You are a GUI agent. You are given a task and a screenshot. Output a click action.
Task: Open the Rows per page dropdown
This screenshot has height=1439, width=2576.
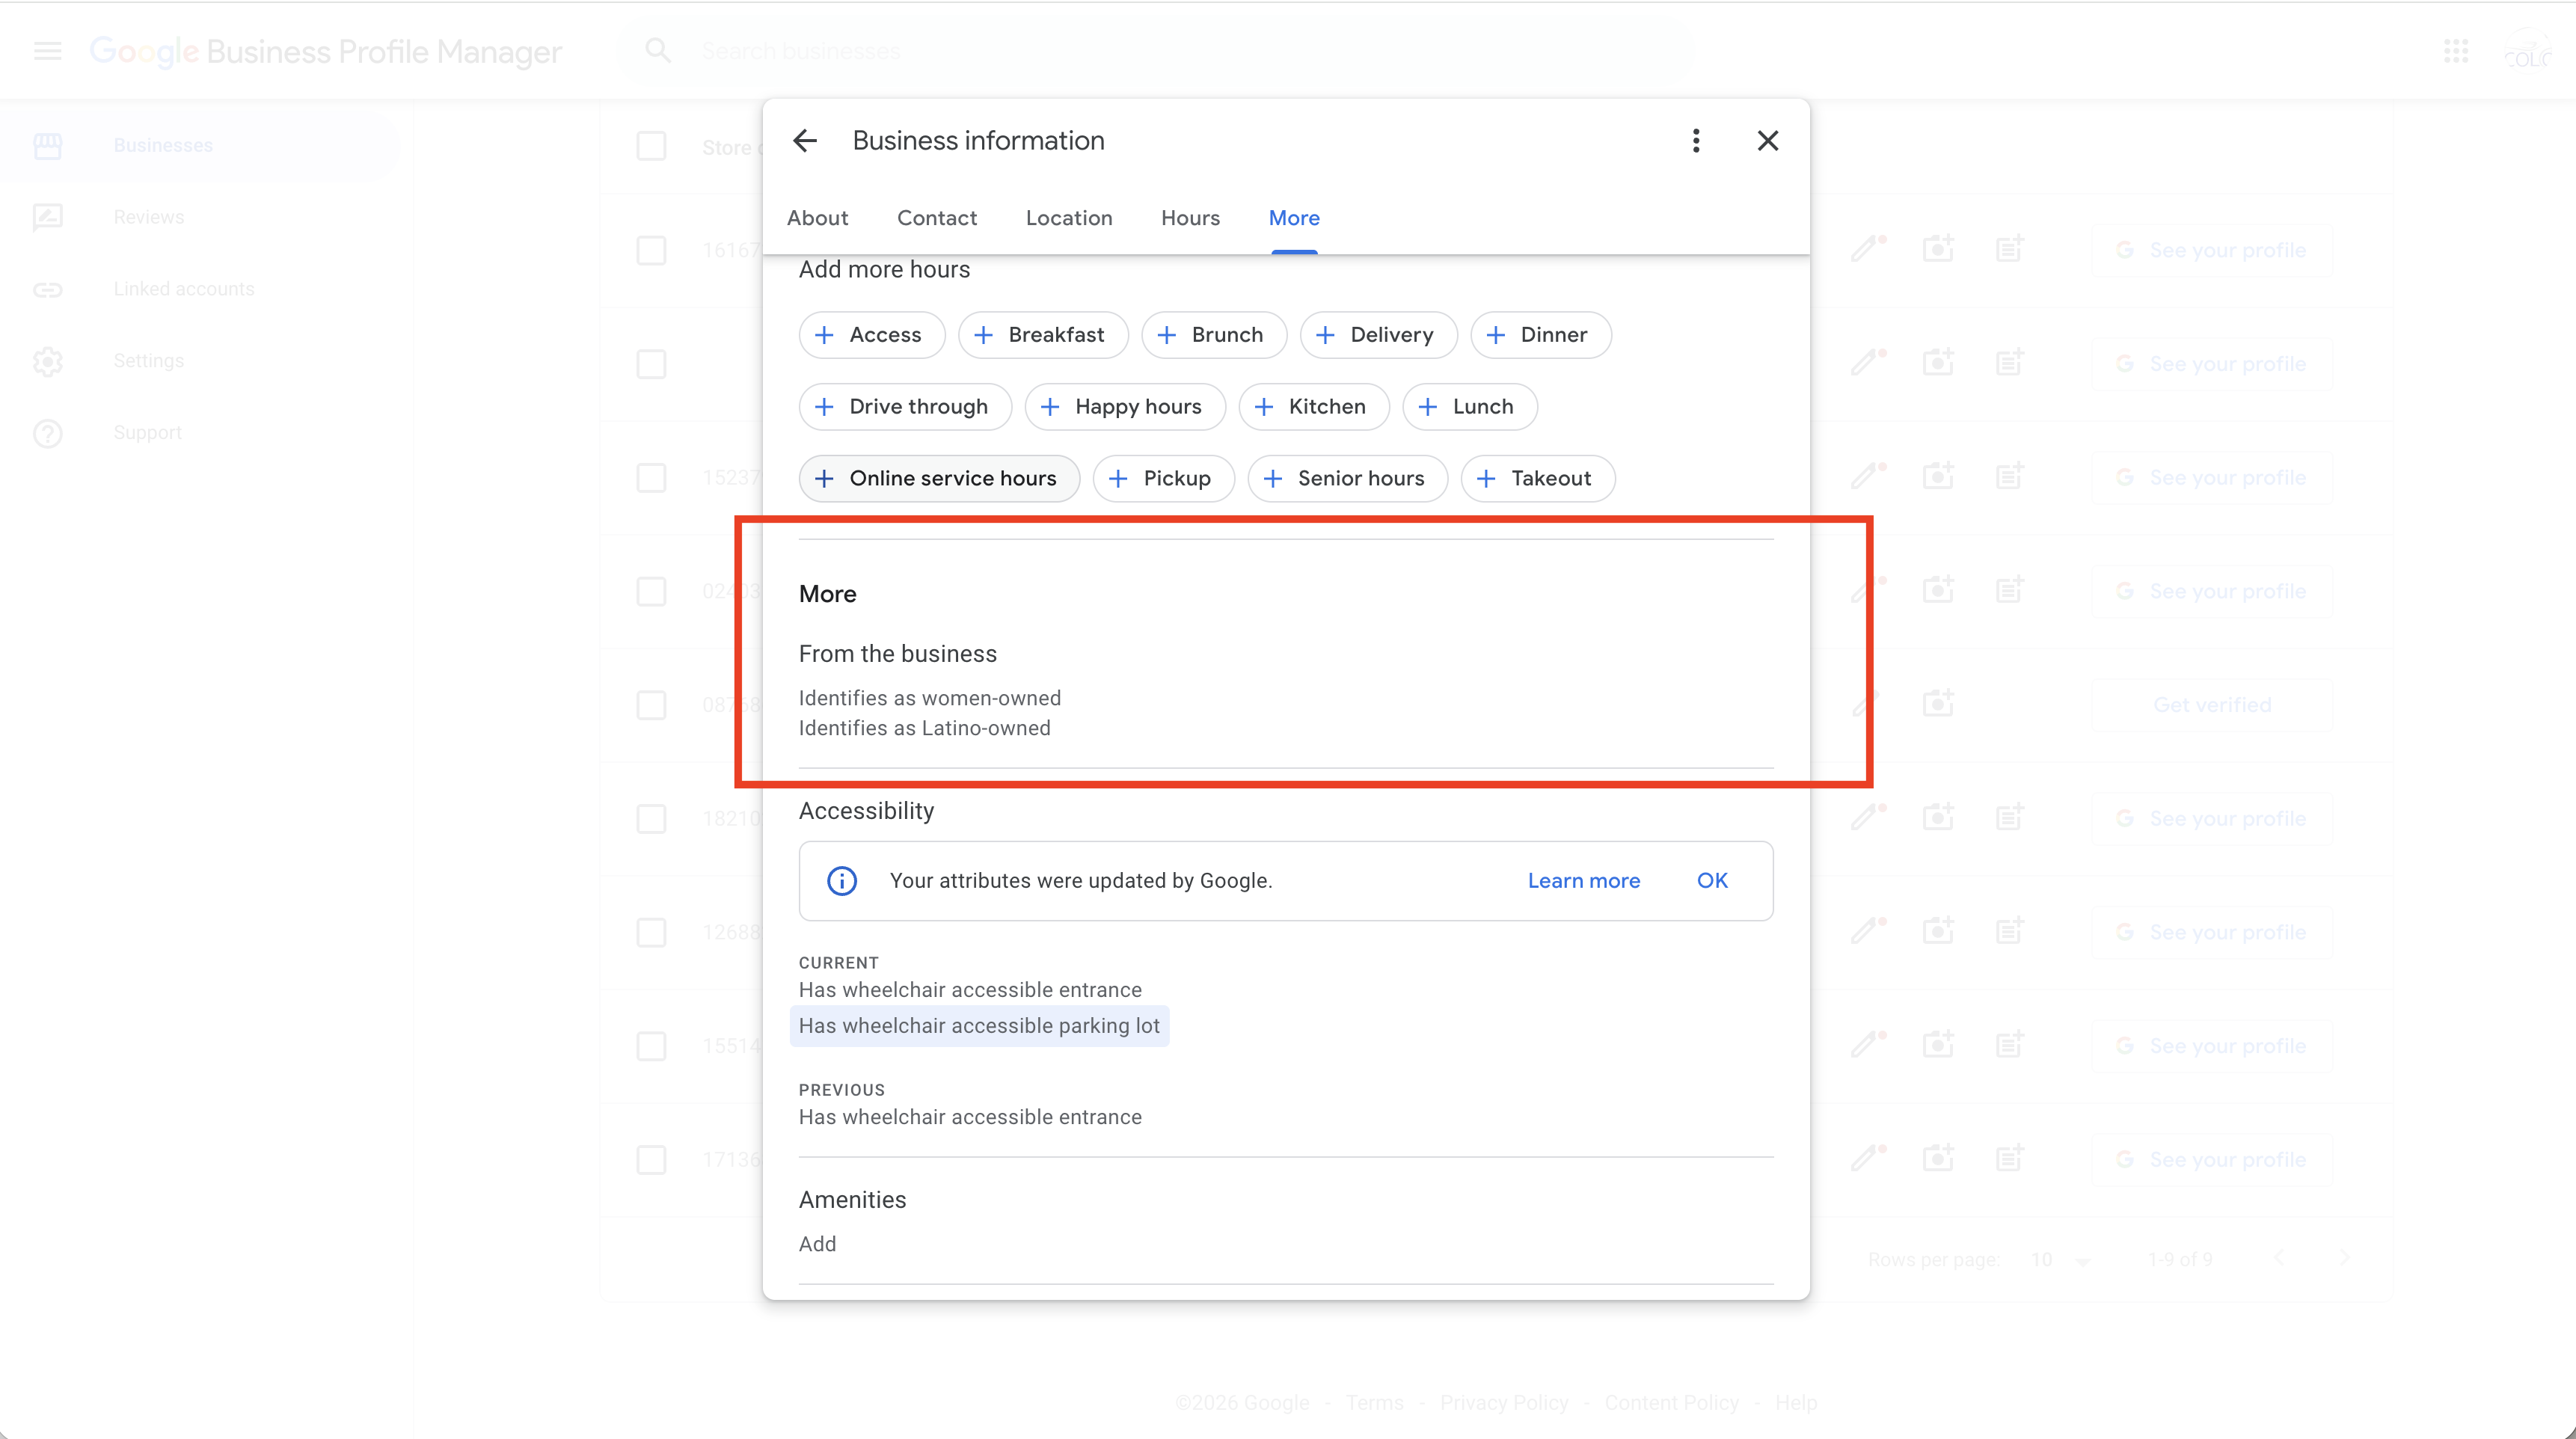point(2060,1260)
